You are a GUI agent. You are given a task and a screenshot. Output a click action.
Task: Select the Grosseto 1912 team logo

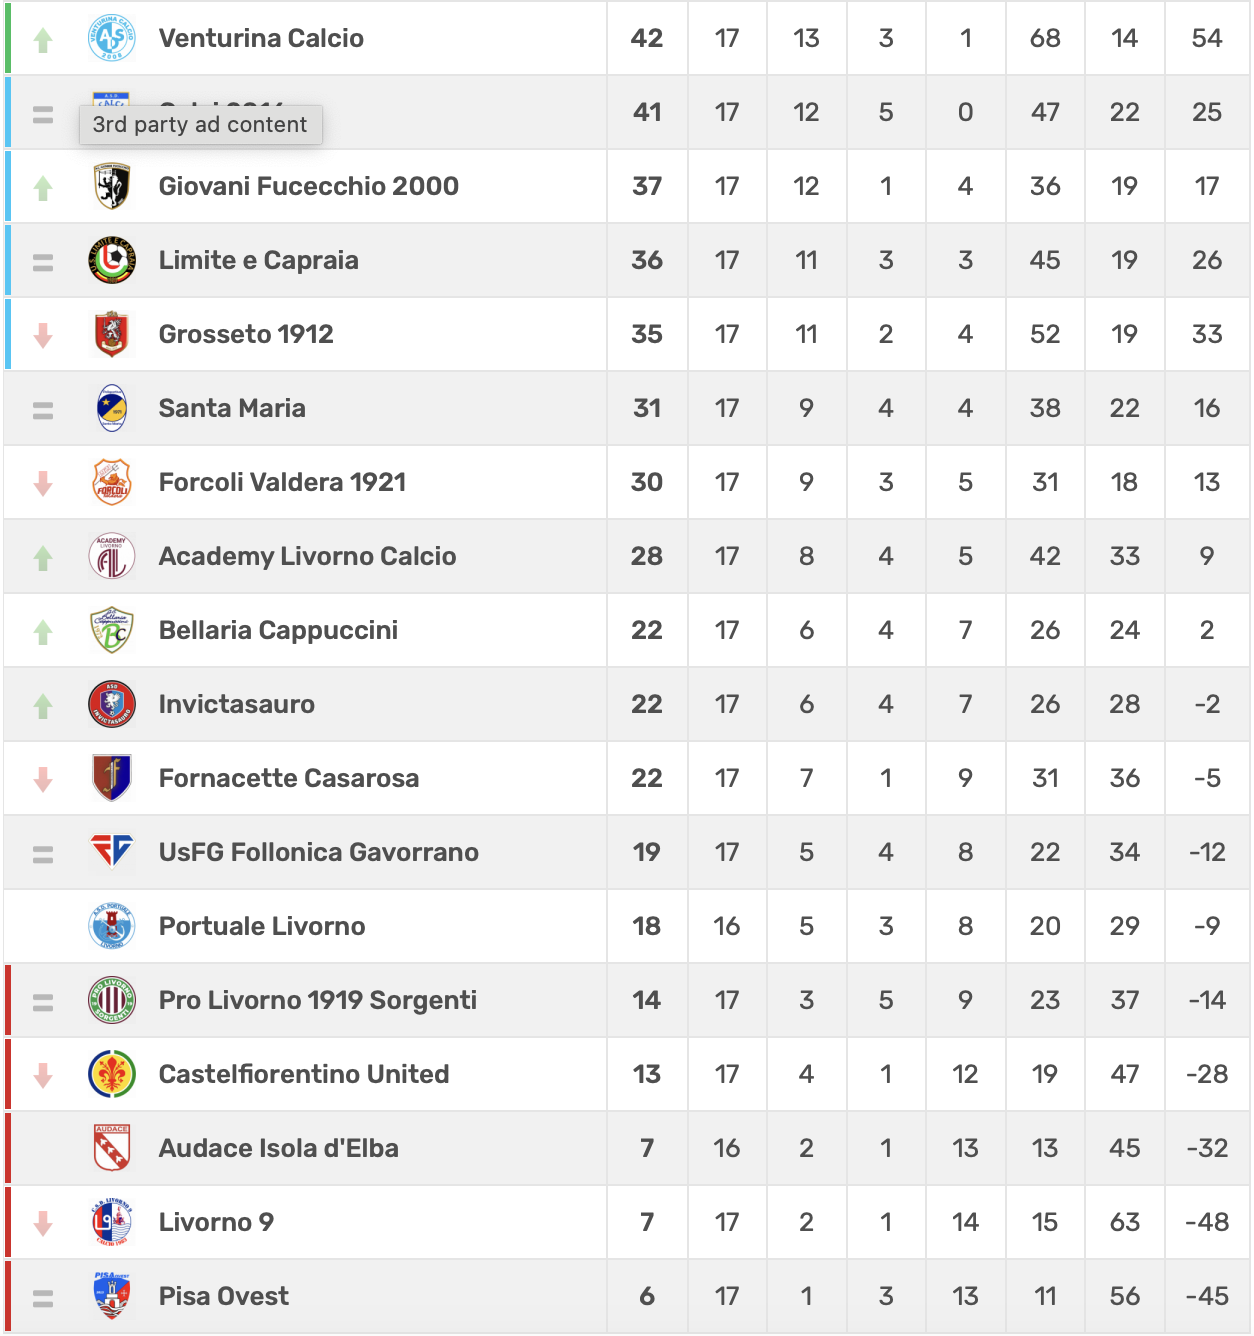112,334
